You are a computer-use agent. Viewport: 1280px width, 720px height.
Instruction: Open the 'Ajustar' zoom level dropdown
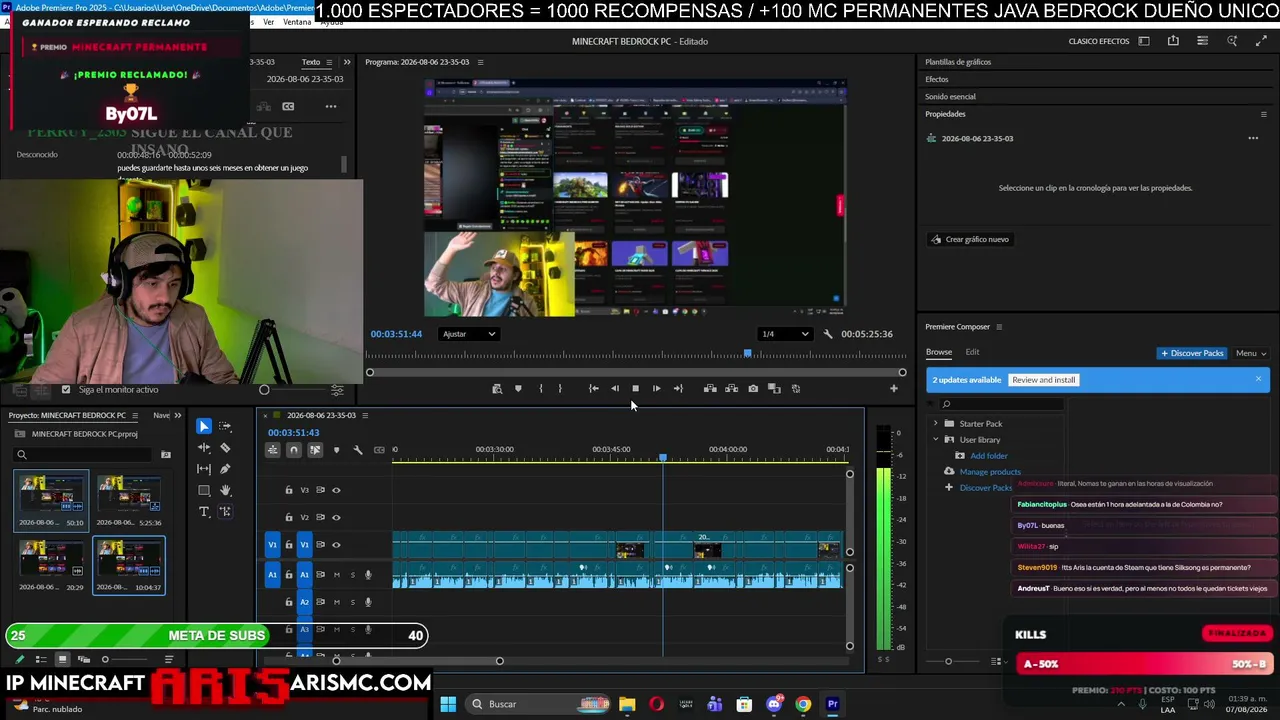(468, 334)
